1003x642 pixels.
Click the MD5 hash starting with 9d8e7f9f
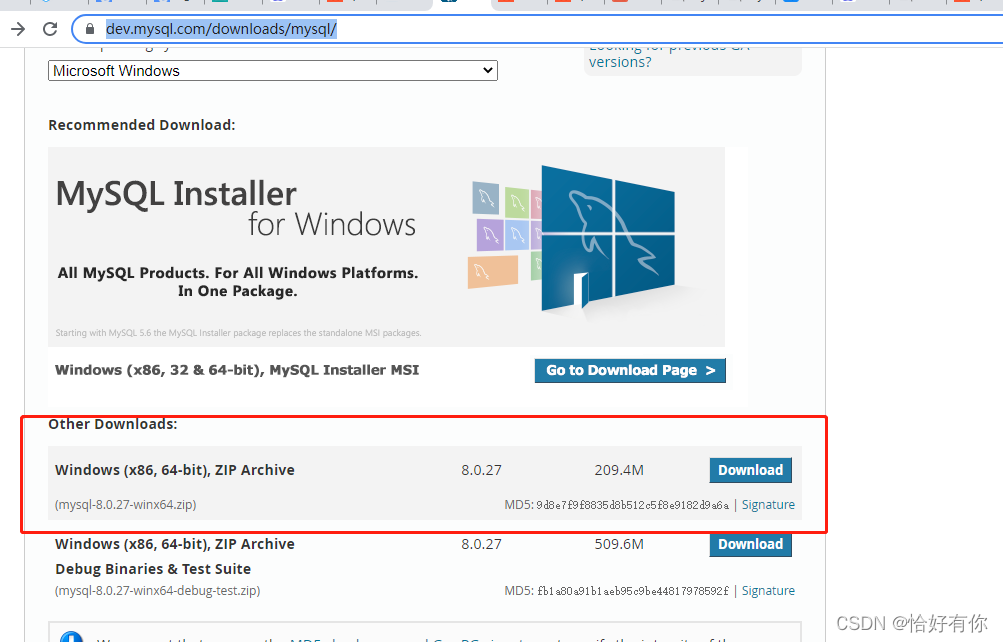(633, 505)
